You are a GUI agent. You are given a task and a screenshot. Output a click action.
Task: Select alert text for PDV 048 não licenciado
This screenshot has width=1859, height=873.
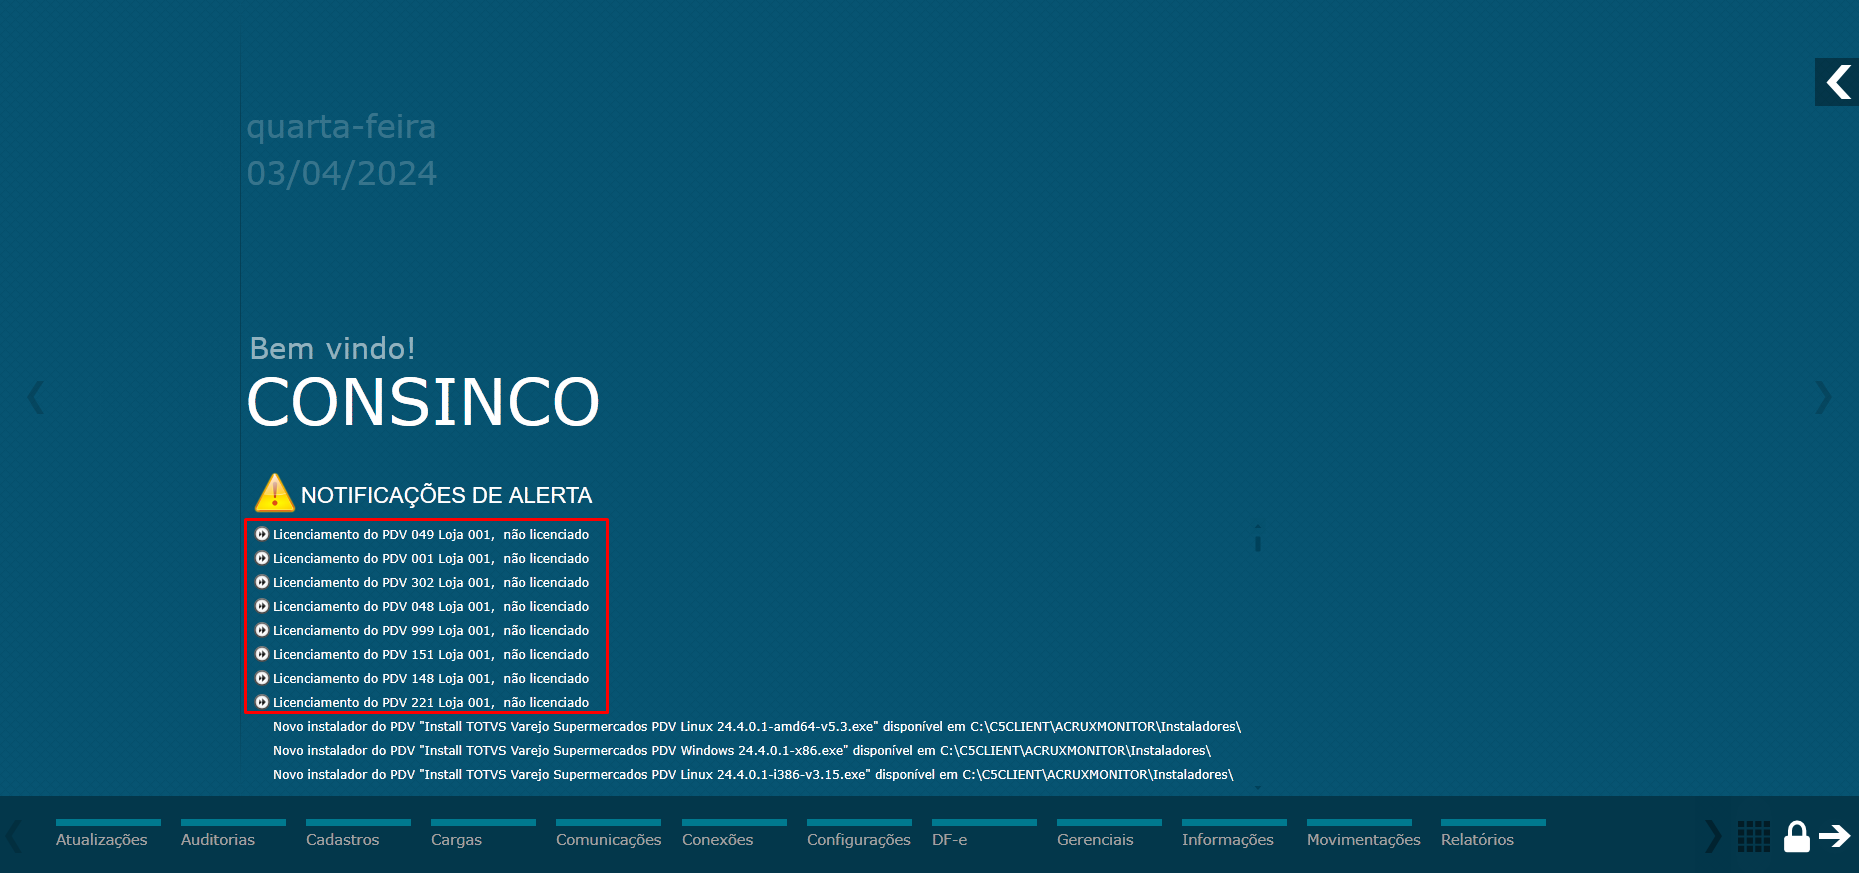[x=431, y=606]
